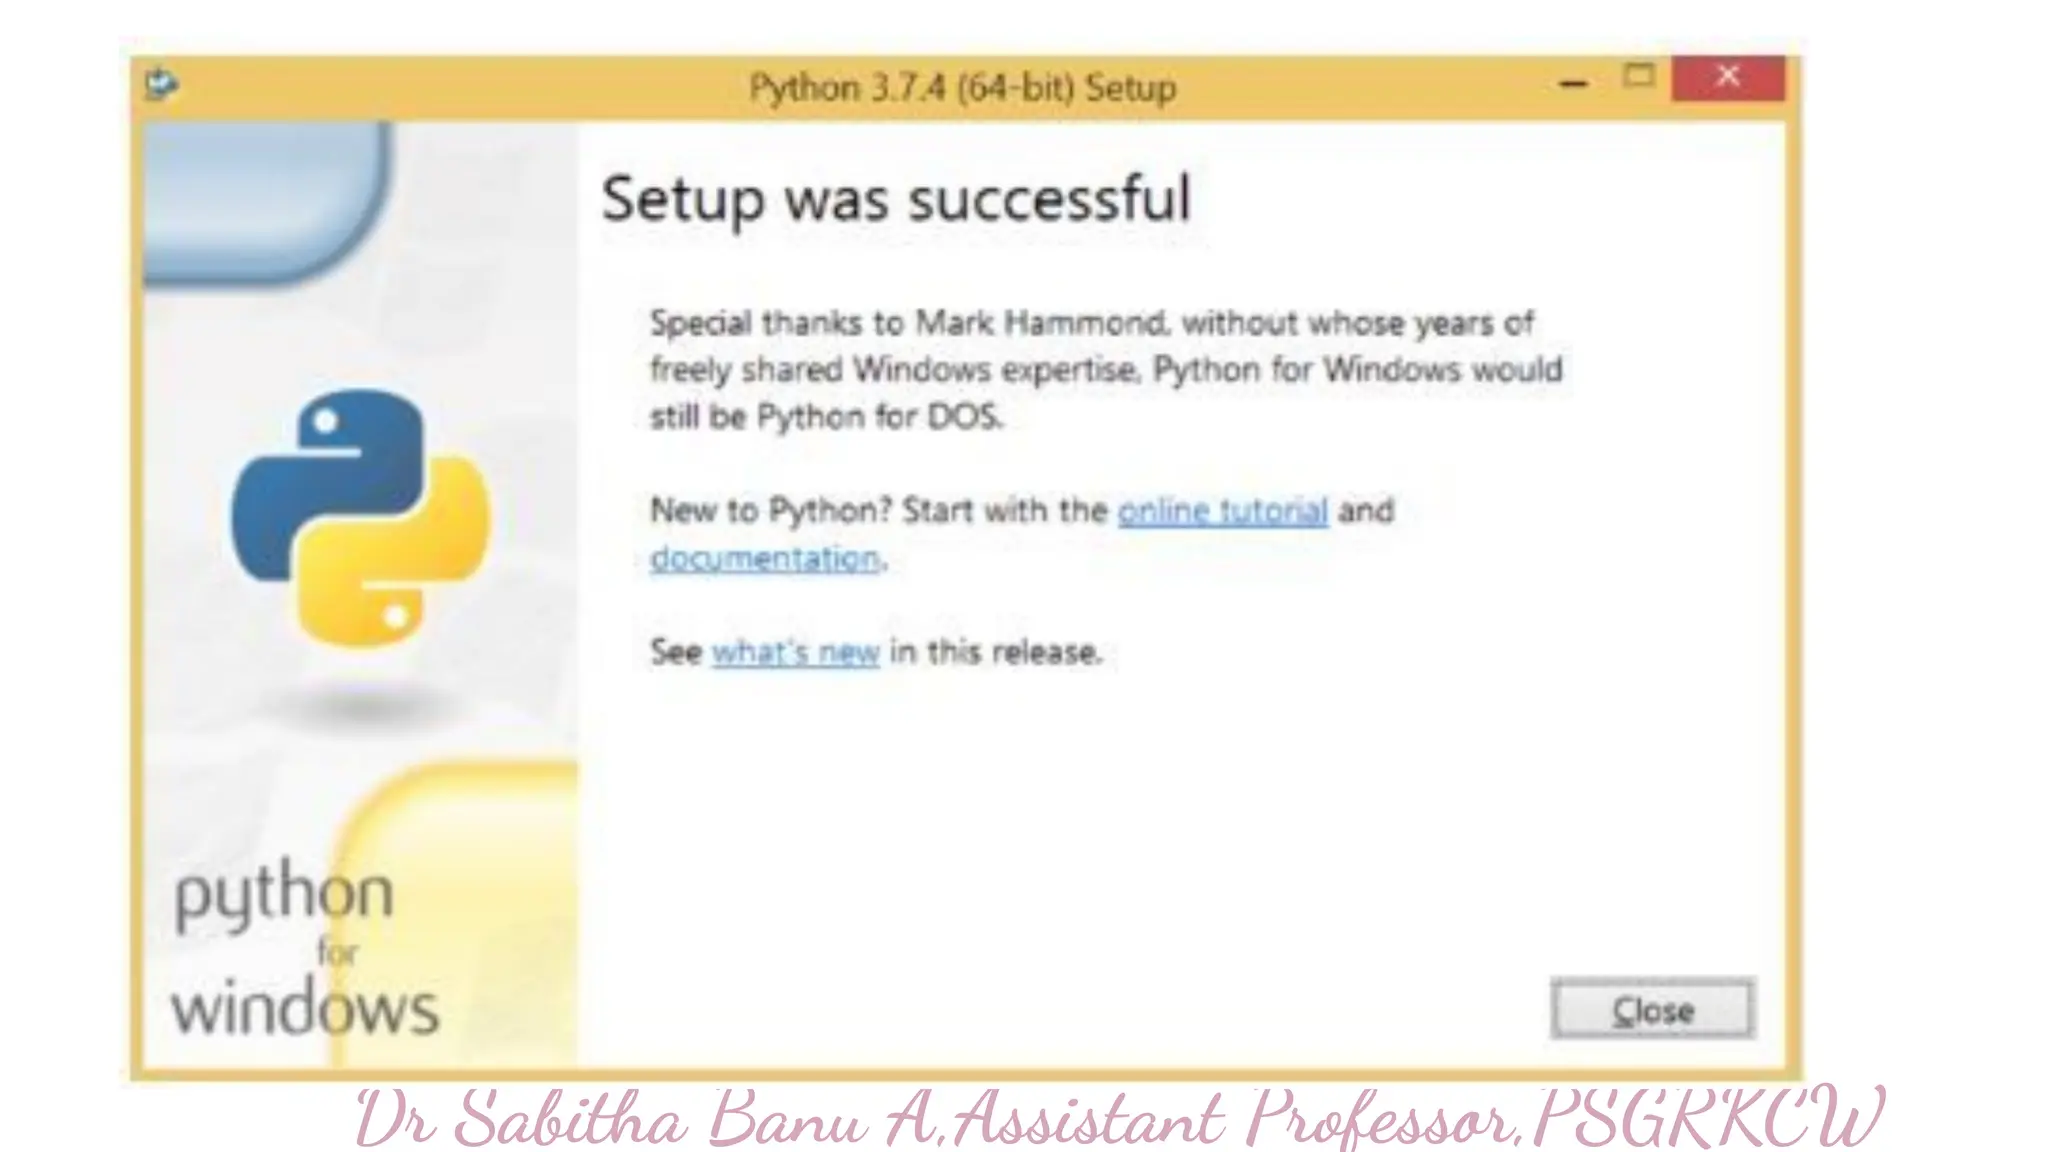This screenshot has width=2048, height=1152.
Task: Close the setup using the red X
Action: point(1727,77)
